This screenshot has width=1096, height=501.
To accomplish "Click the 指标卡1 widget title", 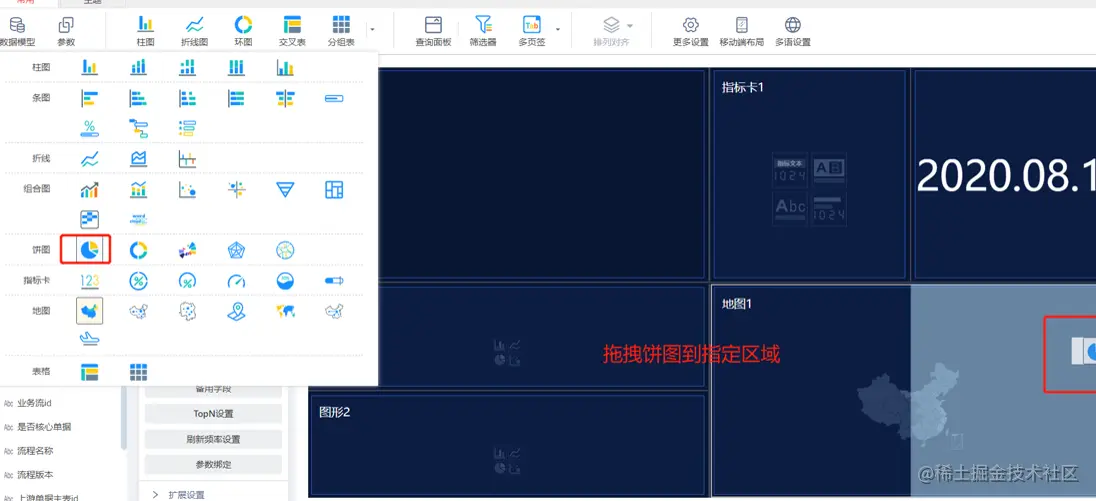I will point(742,87).
